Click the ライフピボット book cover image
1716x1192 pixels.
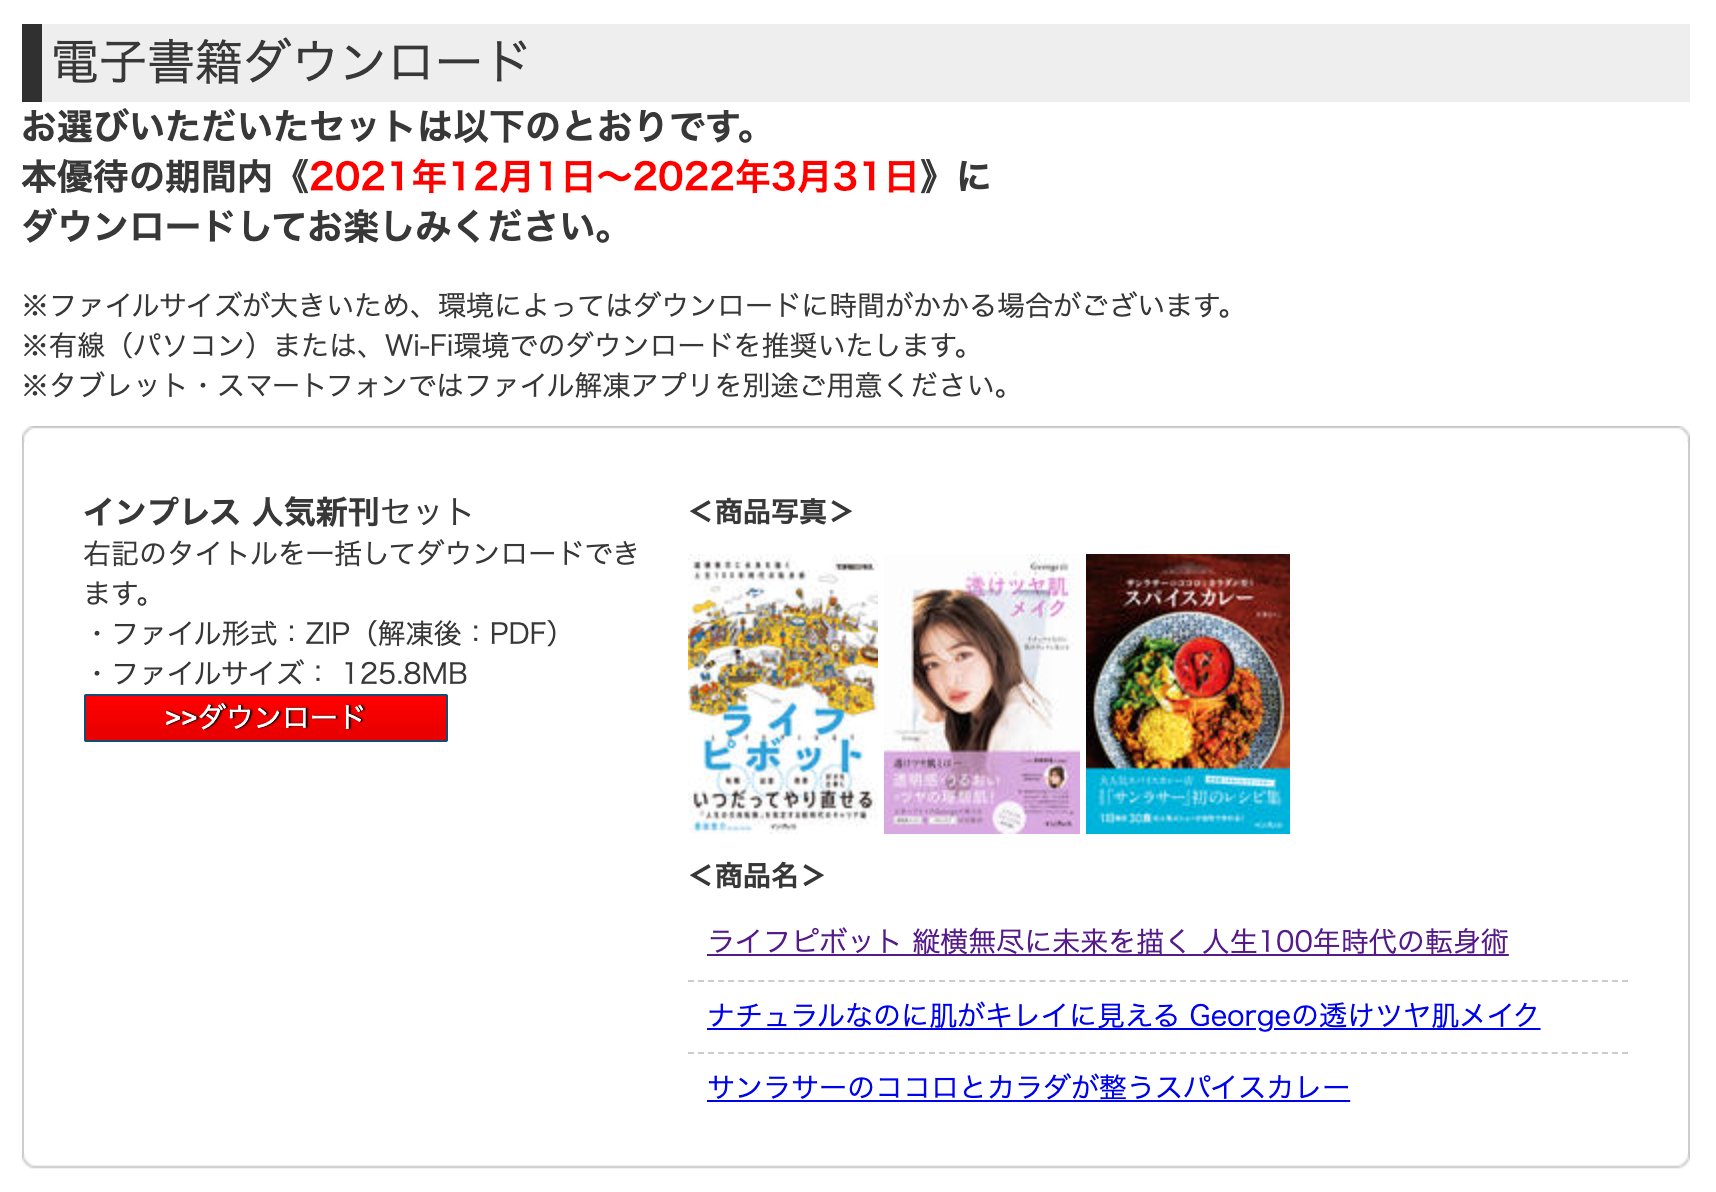tap(783, 694)
